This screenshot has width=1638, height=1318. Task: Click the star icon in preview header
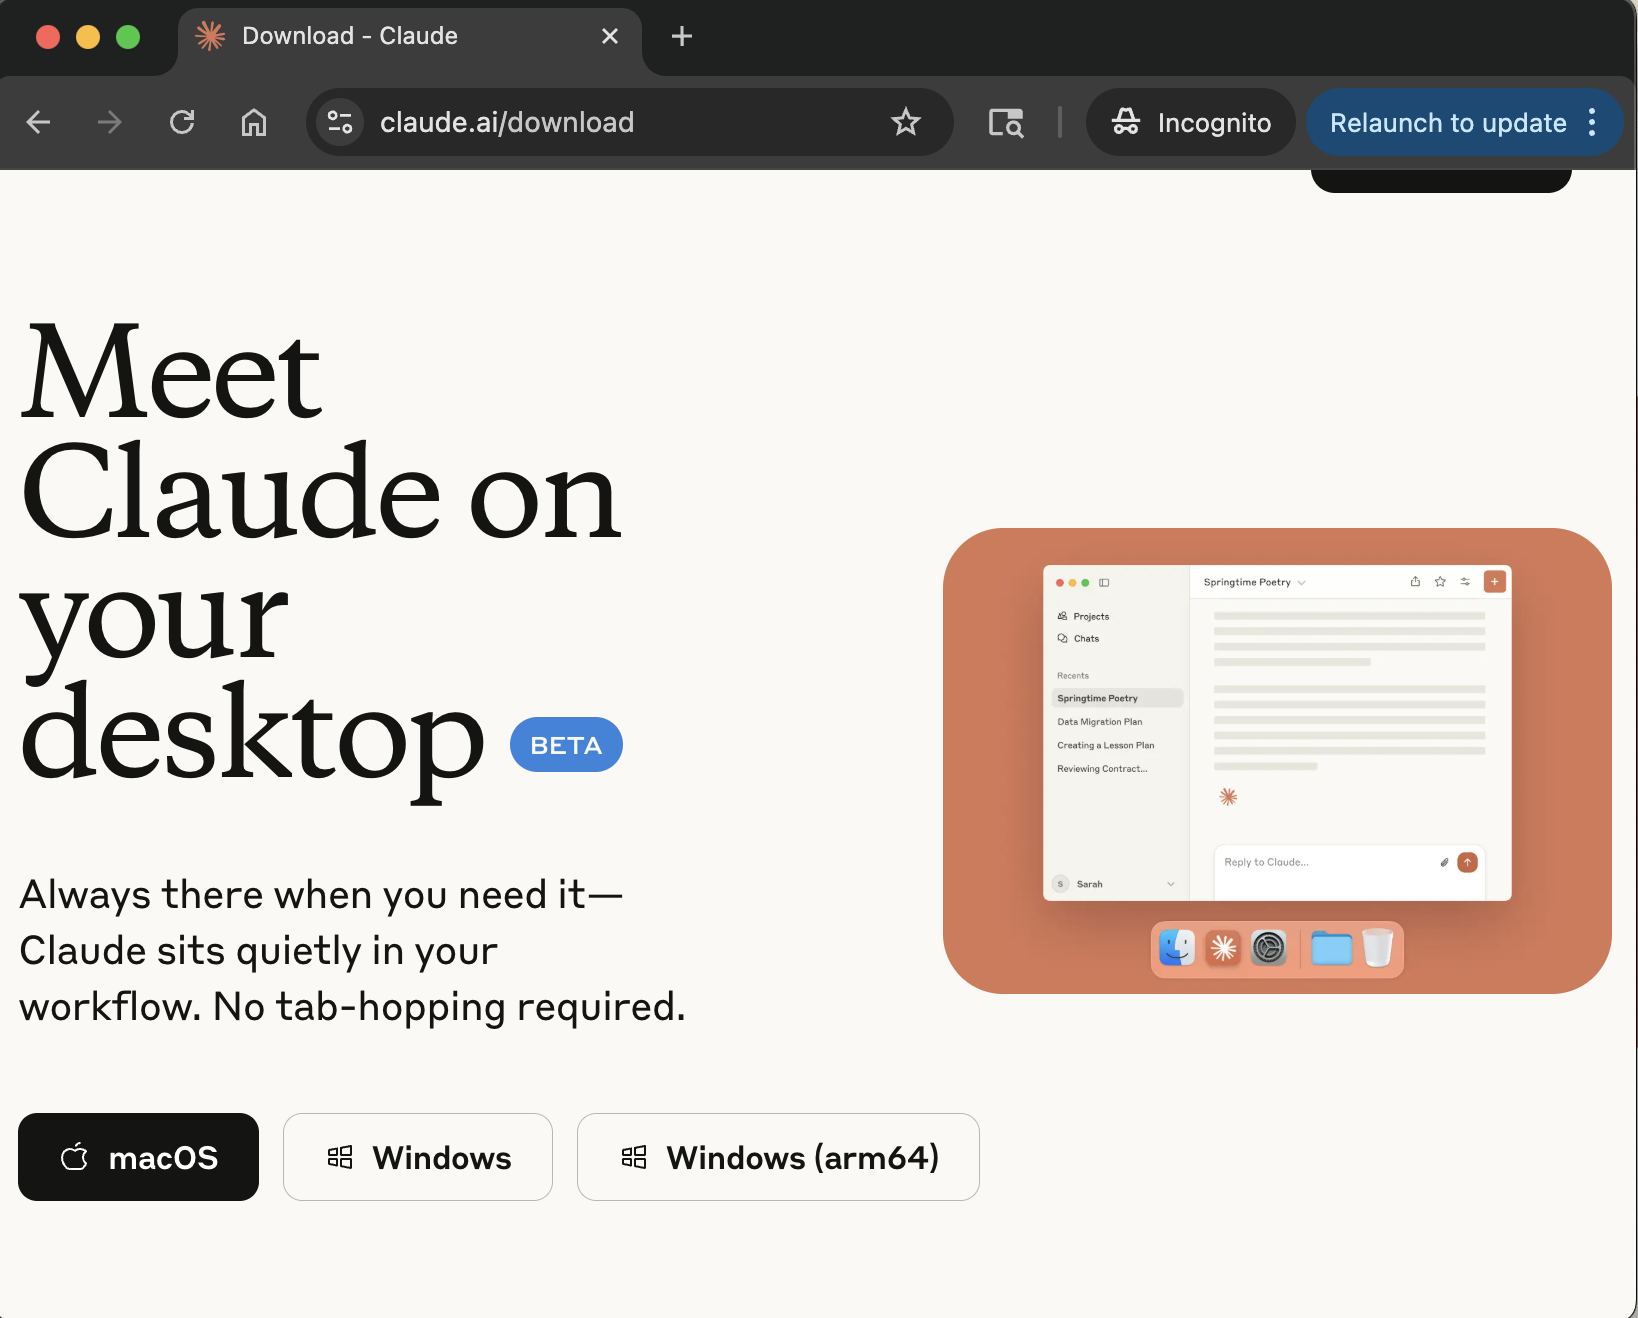1440,581
